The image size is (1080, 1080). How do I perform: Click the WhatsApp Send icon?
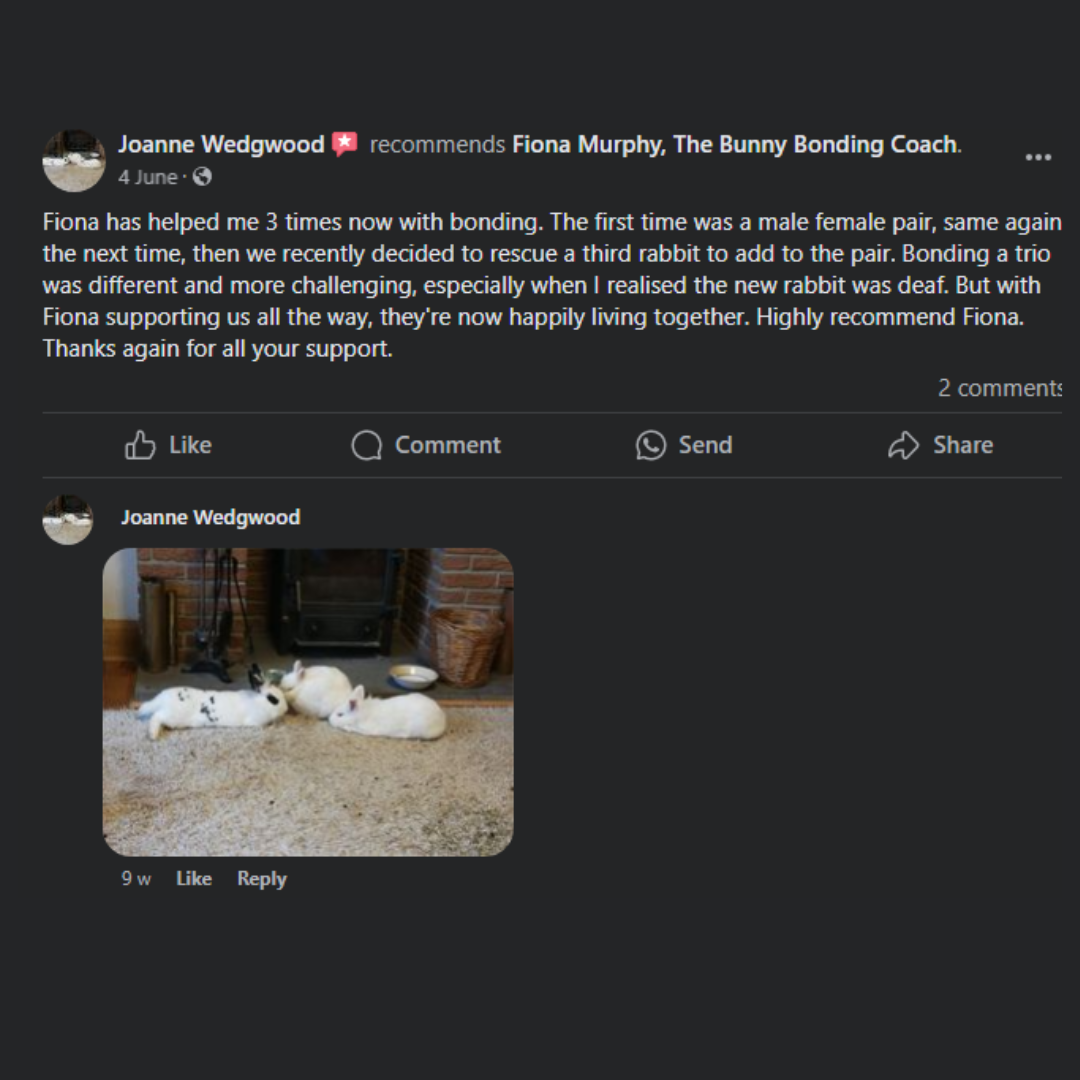click(x=651, y=445)
